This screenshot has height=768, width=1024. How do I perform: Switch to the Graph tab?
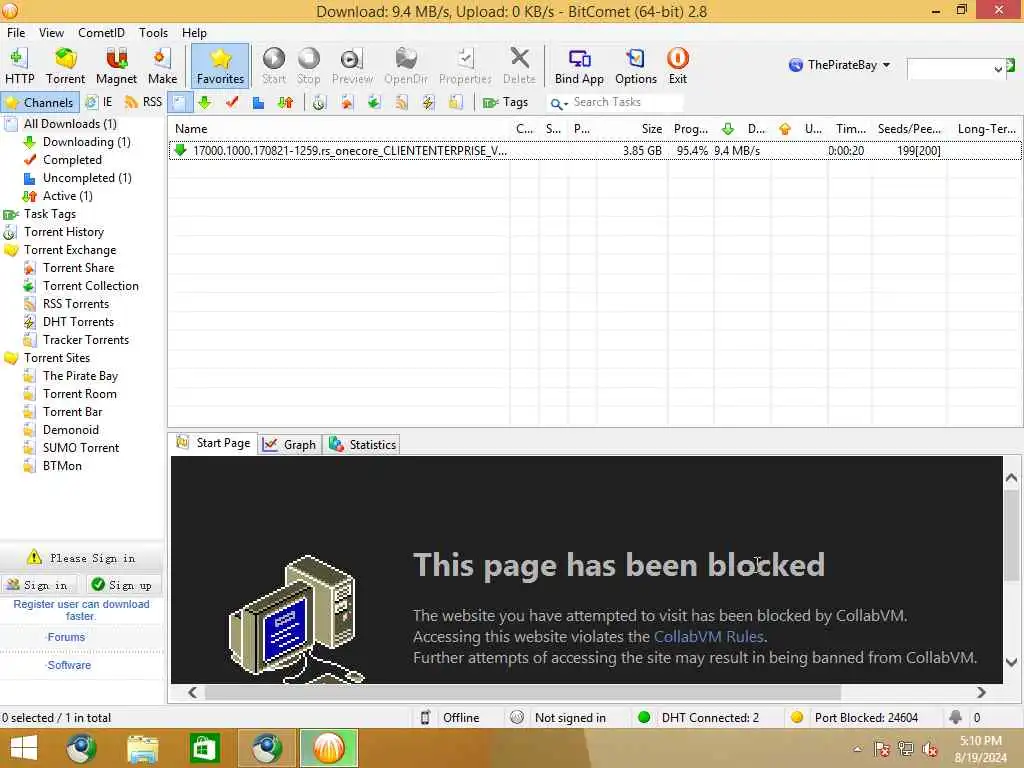[x=290, y=445]
